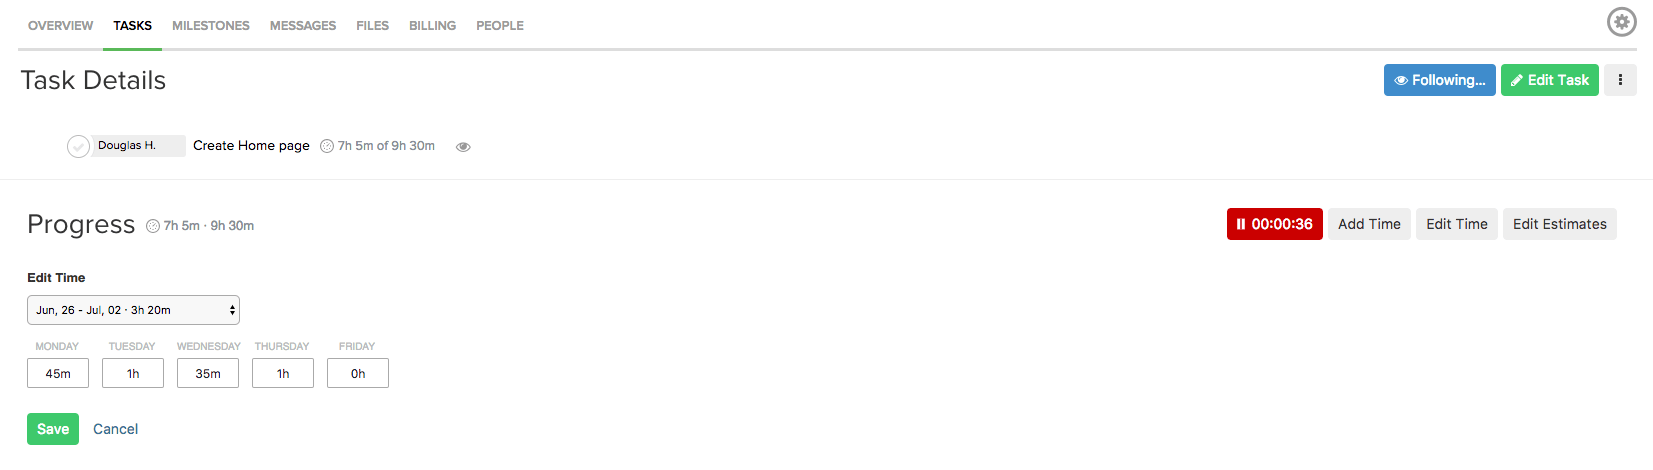The width and height of the screenshot is (1653, 470).
Task: Click the Edit Task button
Action: 1549,80
